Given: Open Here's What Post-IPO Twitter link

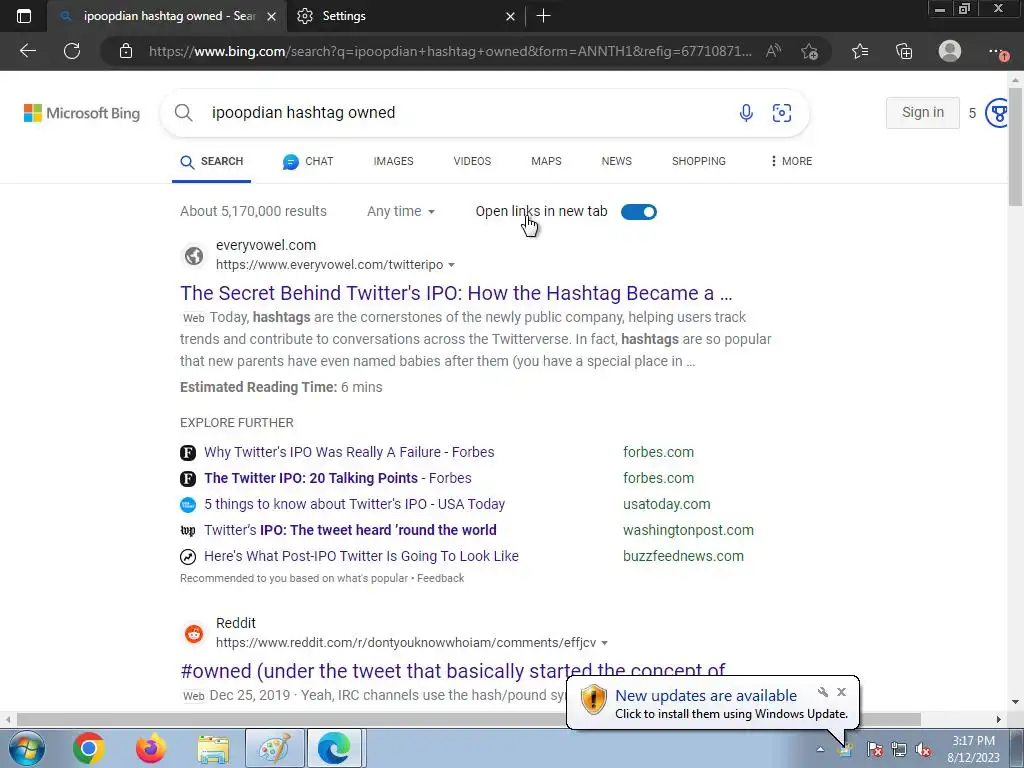Looking at the screenshot, I should pyautogui.click(x=361, y=556).
